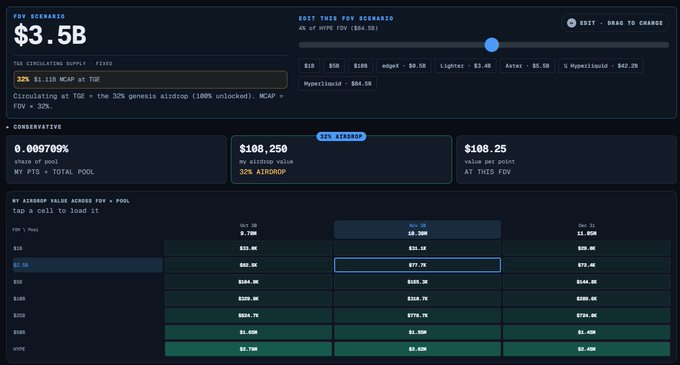The width and height of the screenshot is (680, 365).
Task: Select the HYPE row label
Action: 19,349
